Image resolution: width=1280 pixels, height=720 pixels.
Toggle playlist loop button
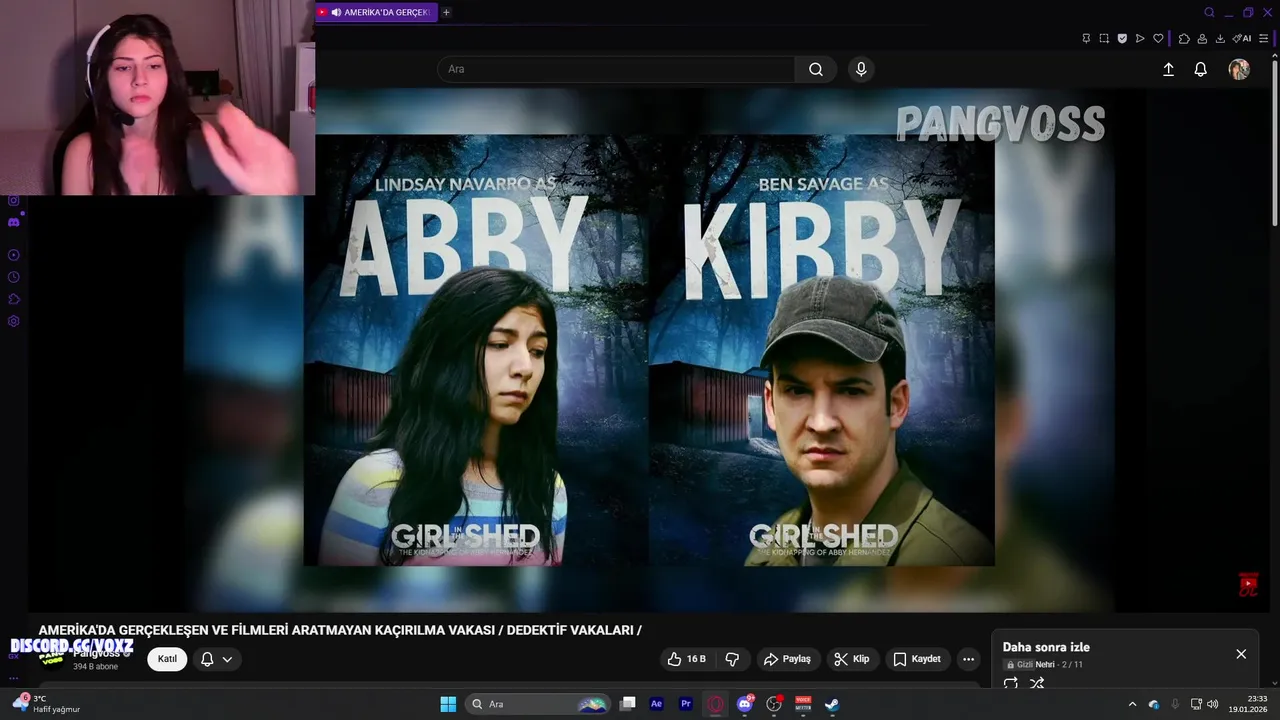1011,684
